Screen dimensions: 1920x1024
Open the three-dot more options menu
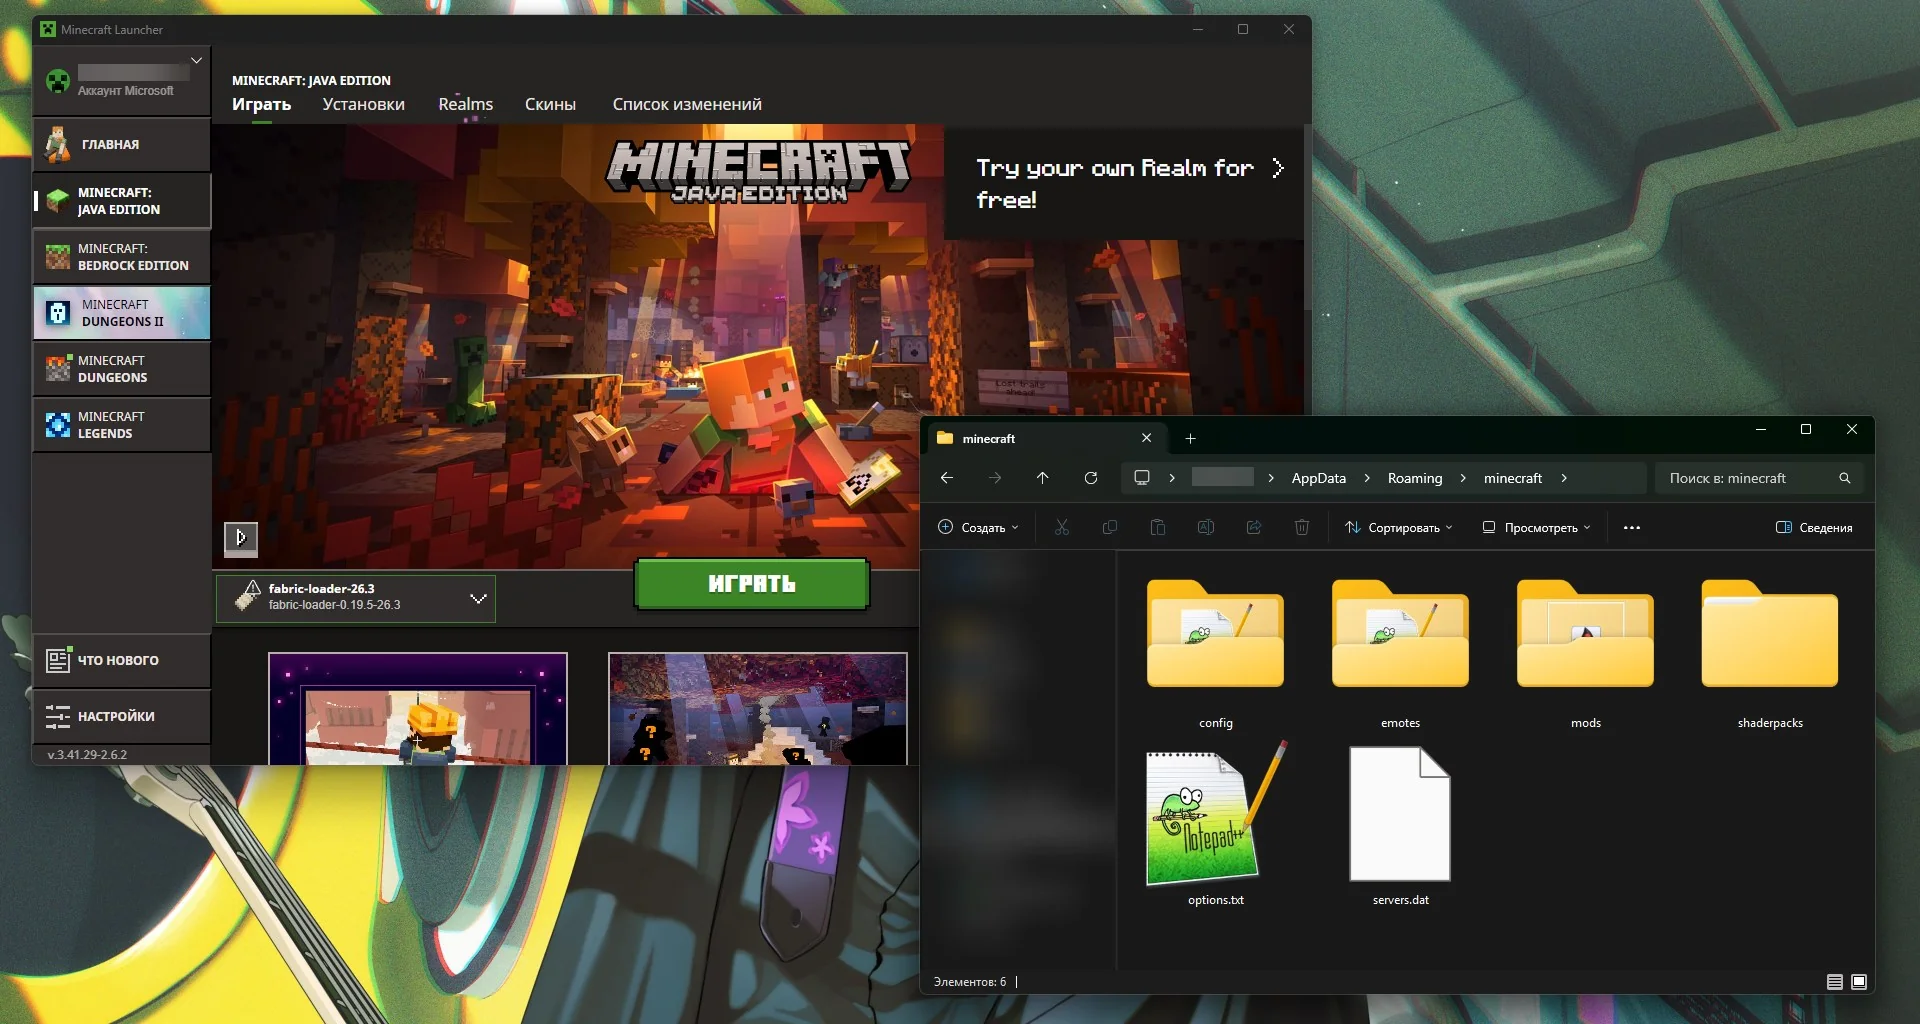click(1632, 527)
